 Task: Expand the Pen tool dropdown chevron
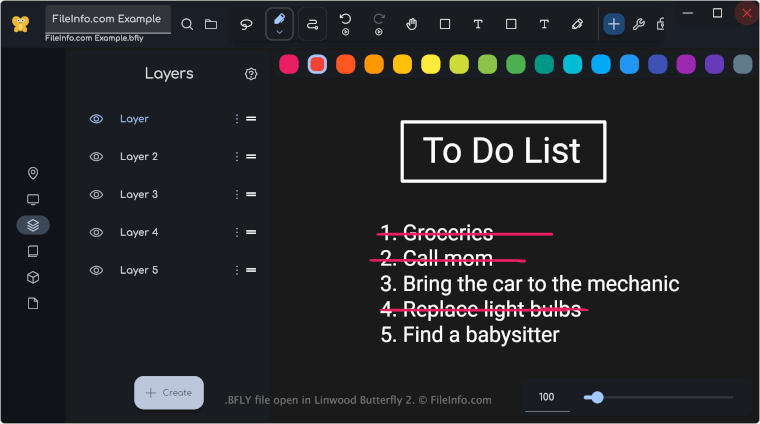(x=279, y=32)
